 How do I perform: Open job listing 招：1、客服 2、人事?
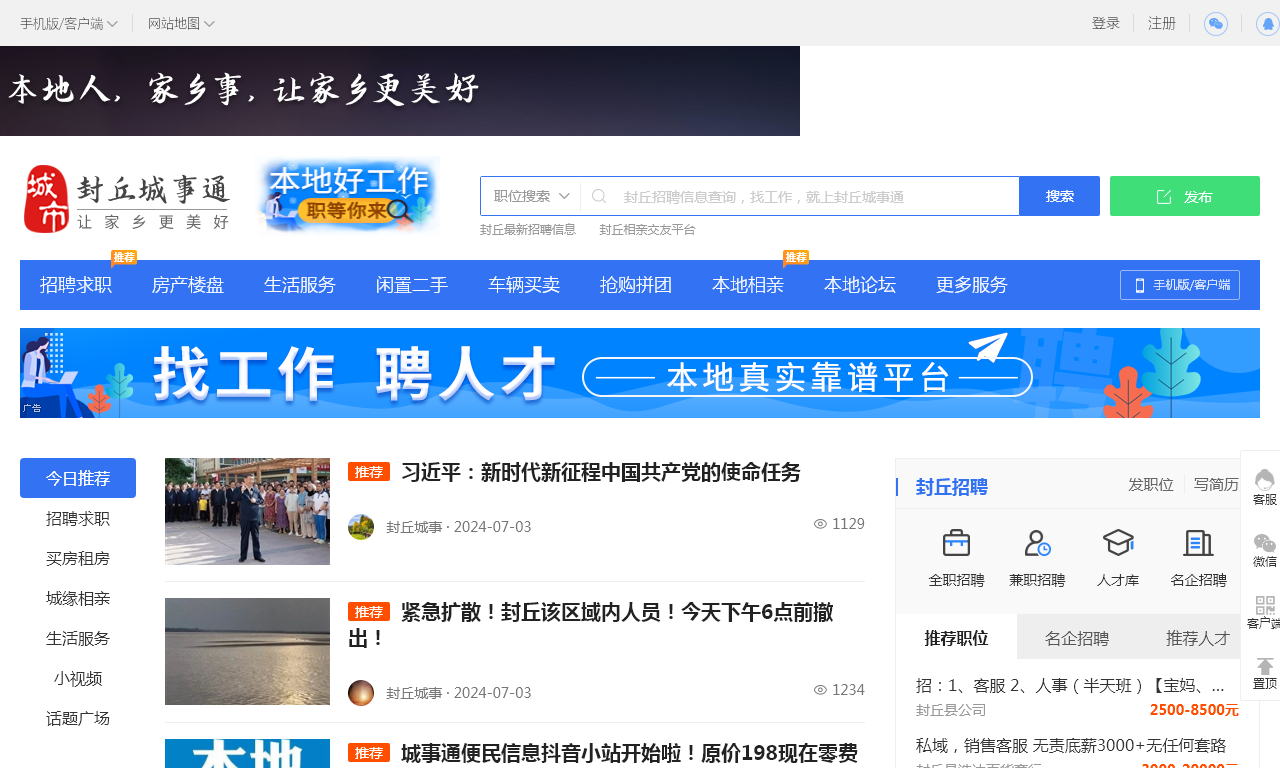[x=1070, y=685]
